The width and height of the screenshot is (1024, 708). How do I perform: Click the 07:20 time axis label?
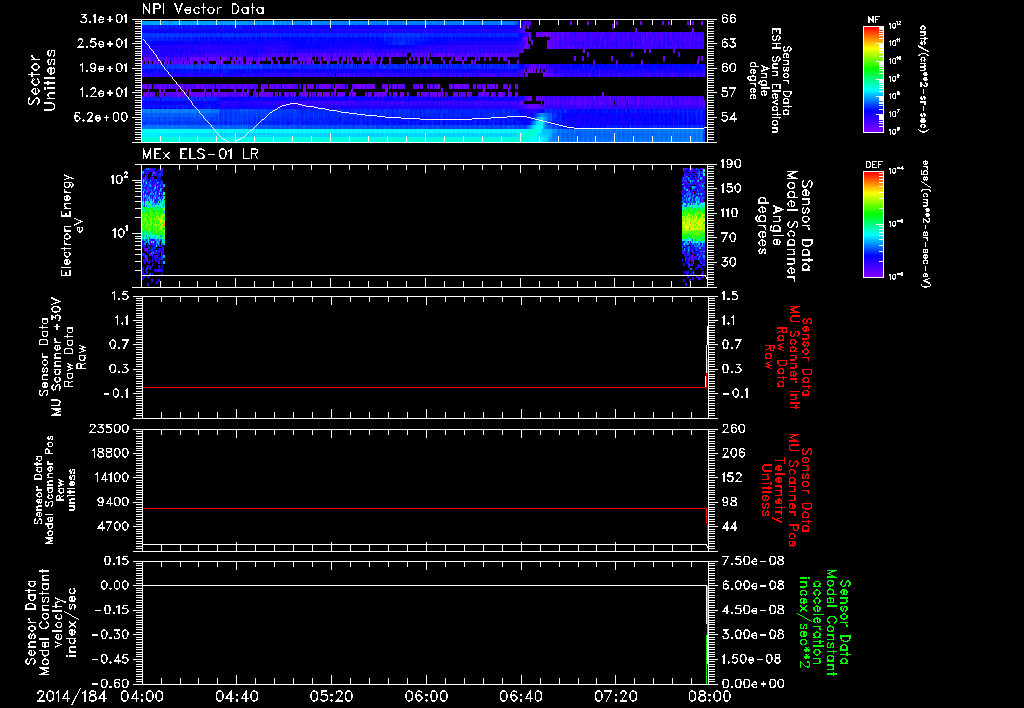(x=614, y=696)
